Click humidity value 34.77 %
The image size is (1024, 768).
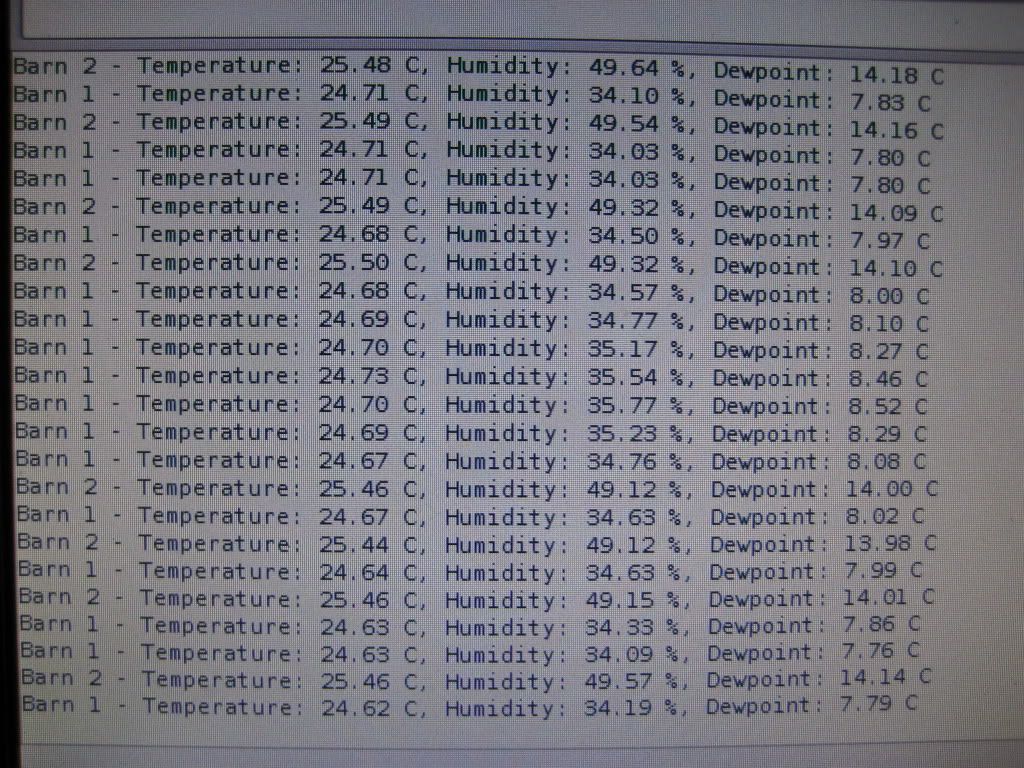pos(637,321)
